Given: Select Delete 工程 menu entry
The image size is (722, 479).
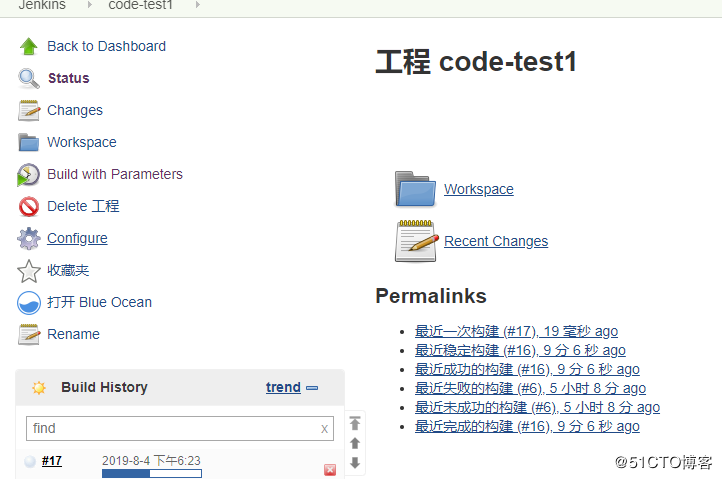Looking at the screenshot, I should [x=83, y=206].
